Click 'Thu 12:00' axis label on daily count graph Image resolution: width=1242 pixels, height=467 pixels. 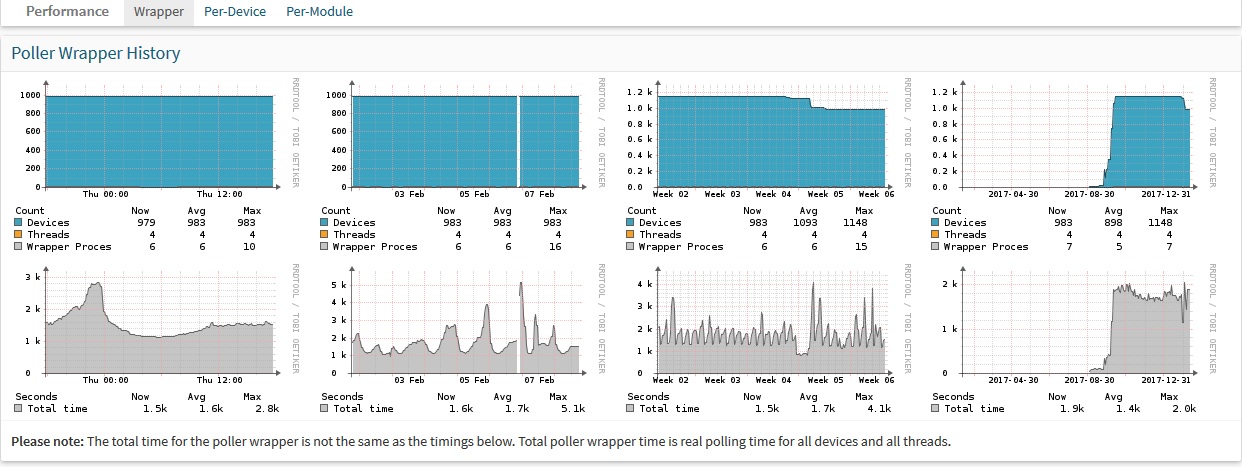219,194
